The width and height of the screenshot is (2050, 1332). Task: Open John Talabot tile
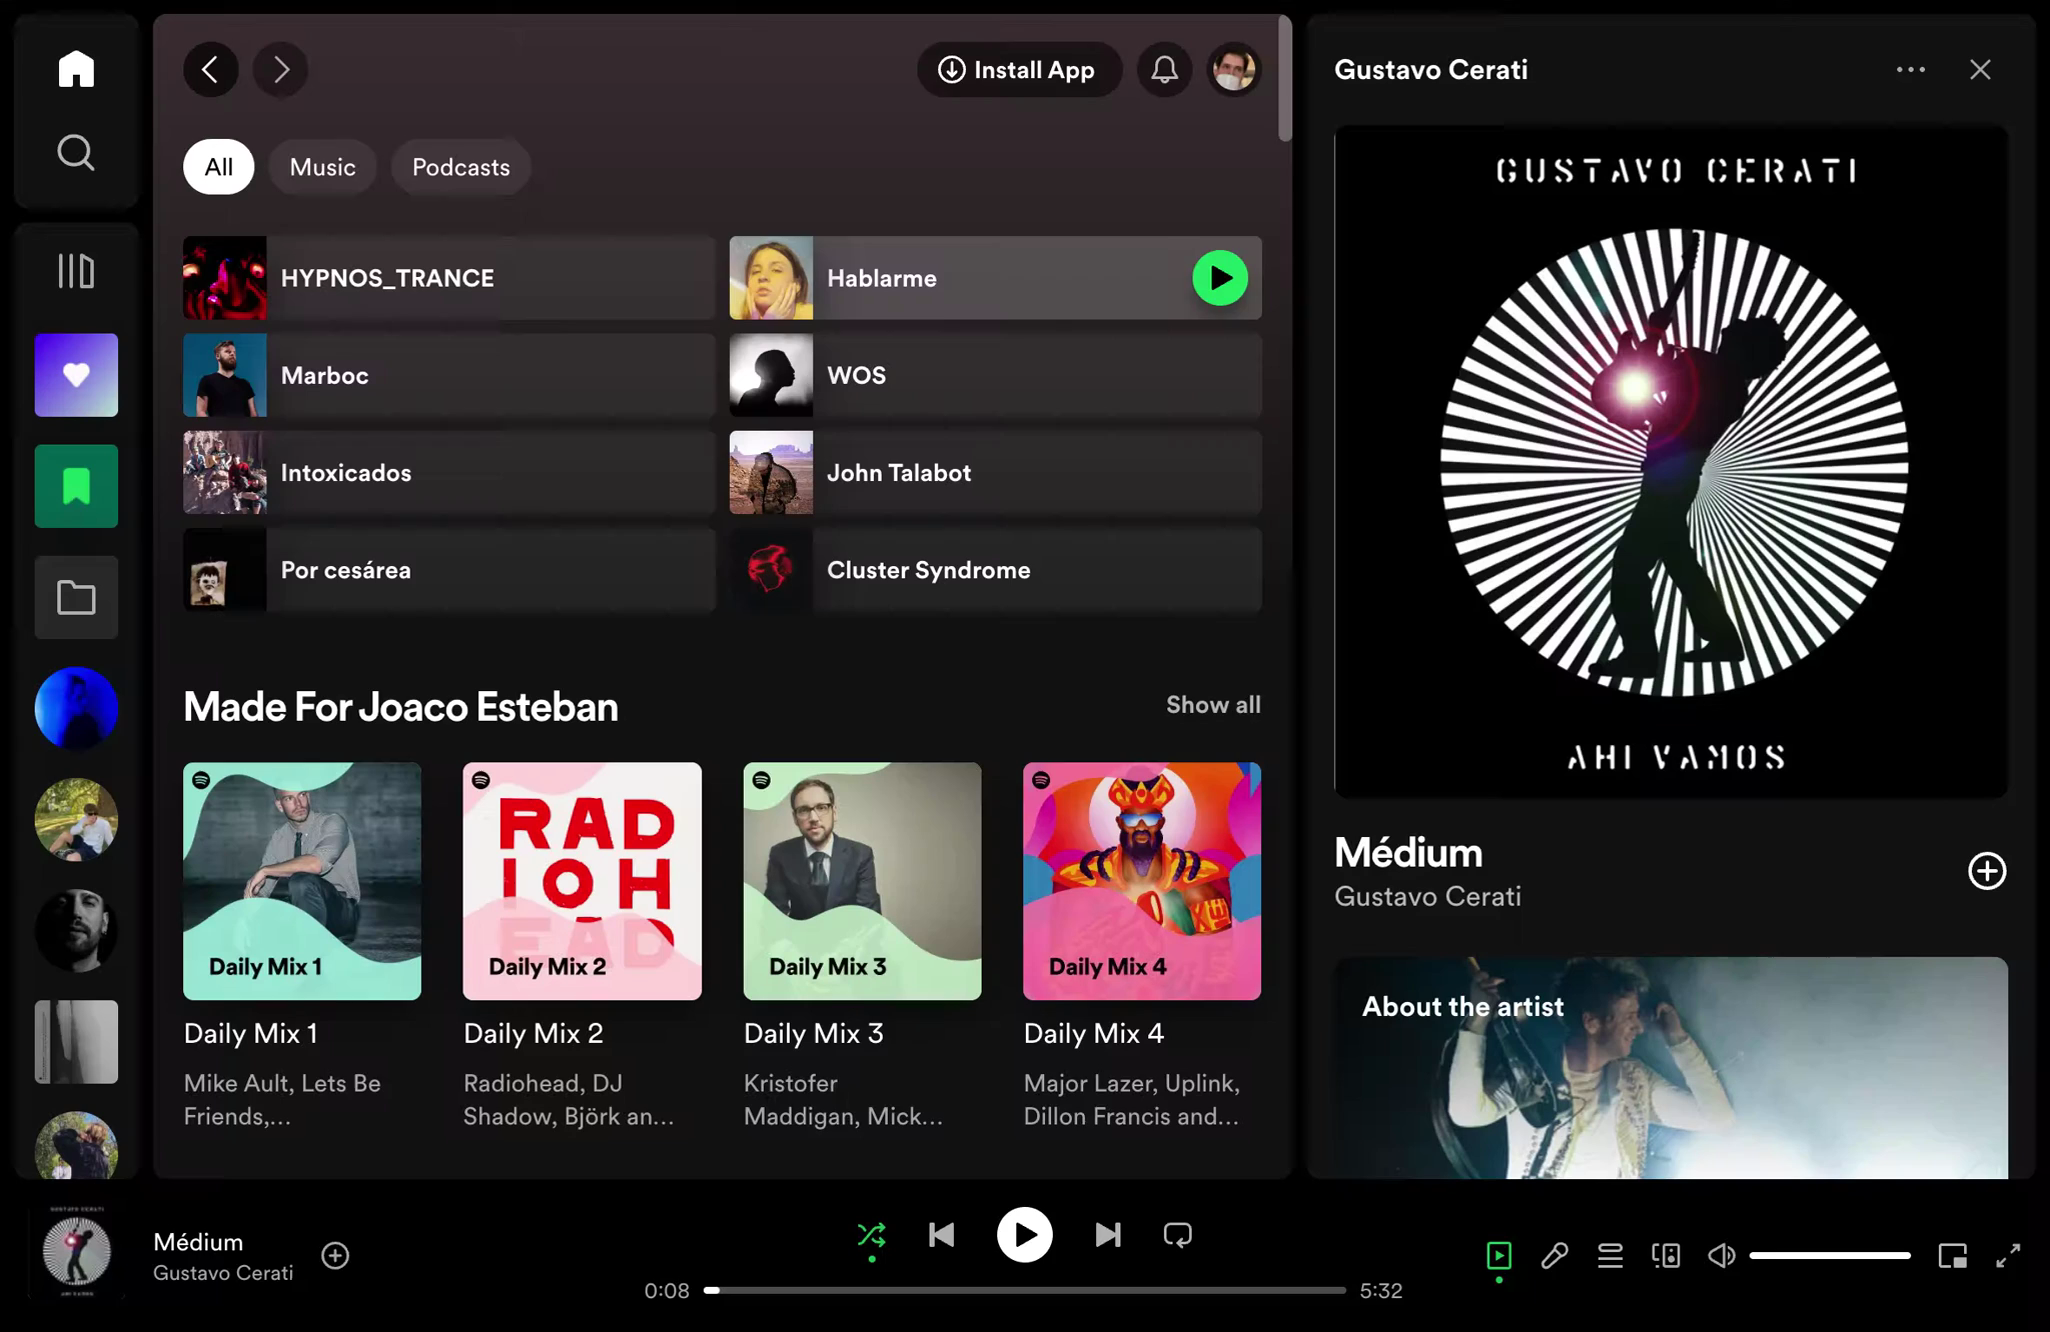995,472
